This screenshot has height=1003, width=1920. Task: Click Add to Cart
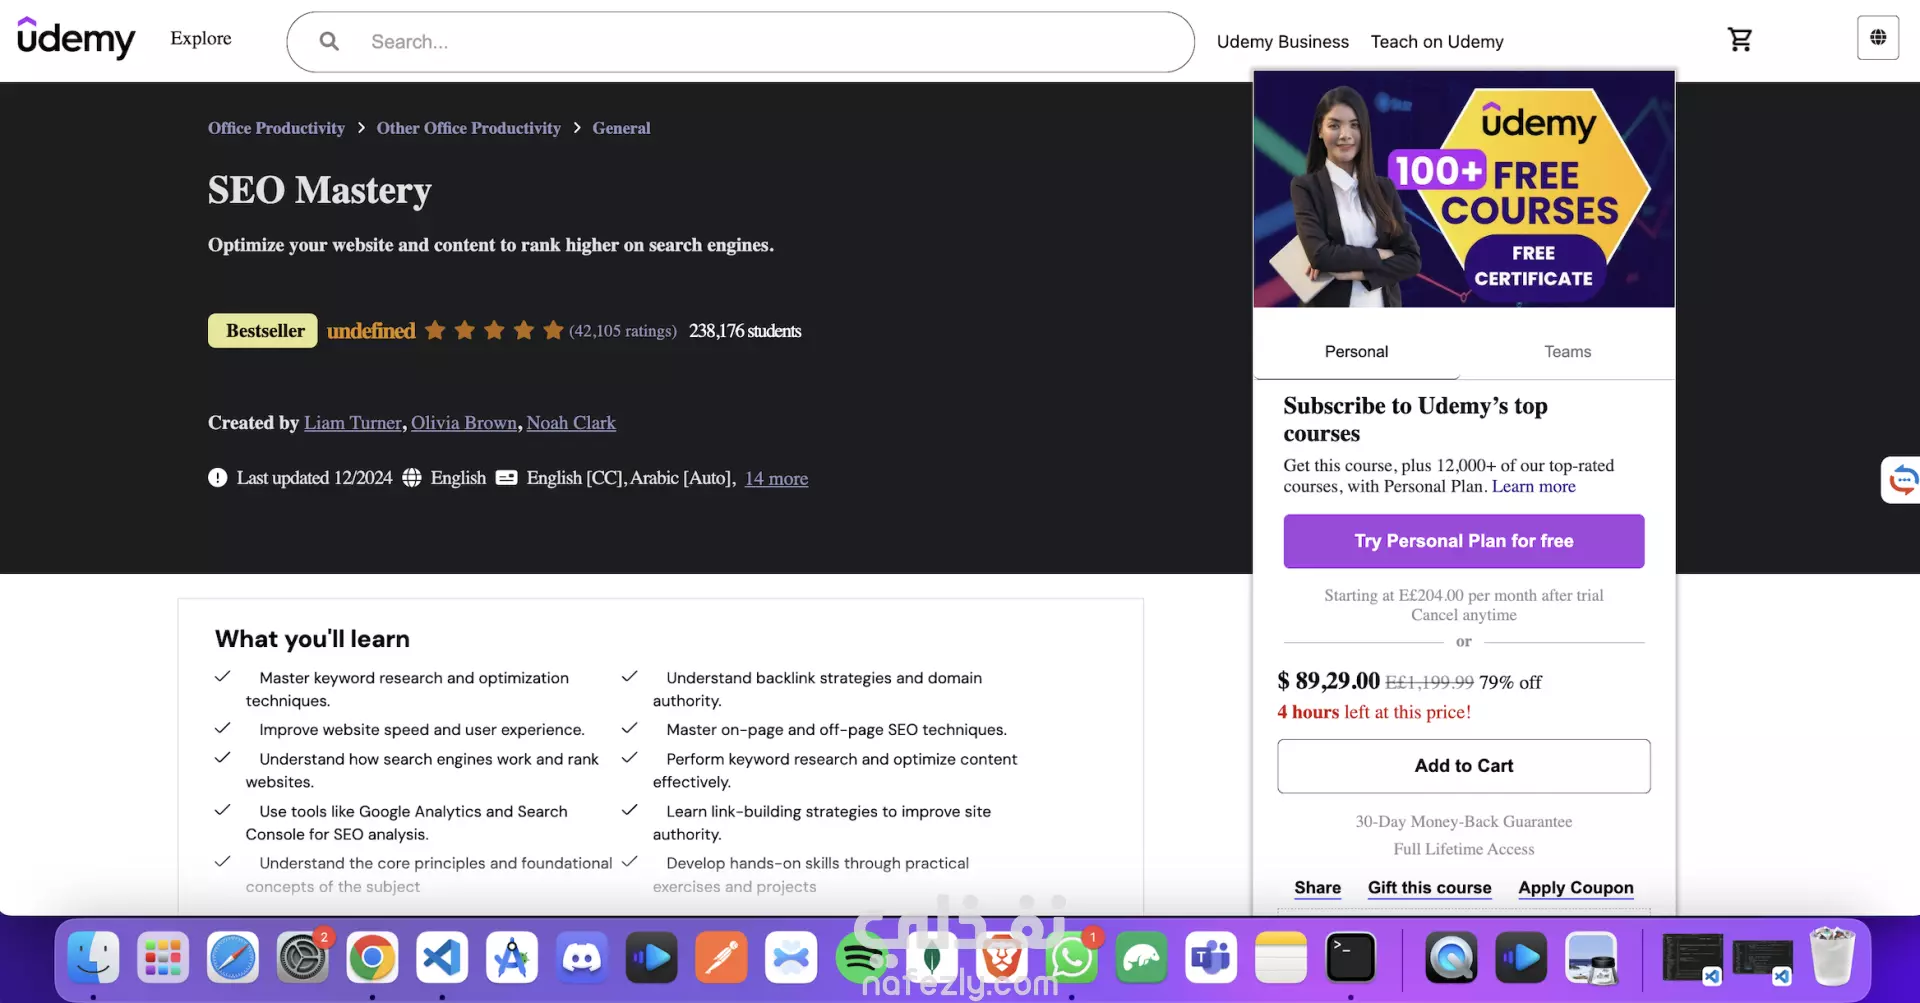[x=1464, y=766]
